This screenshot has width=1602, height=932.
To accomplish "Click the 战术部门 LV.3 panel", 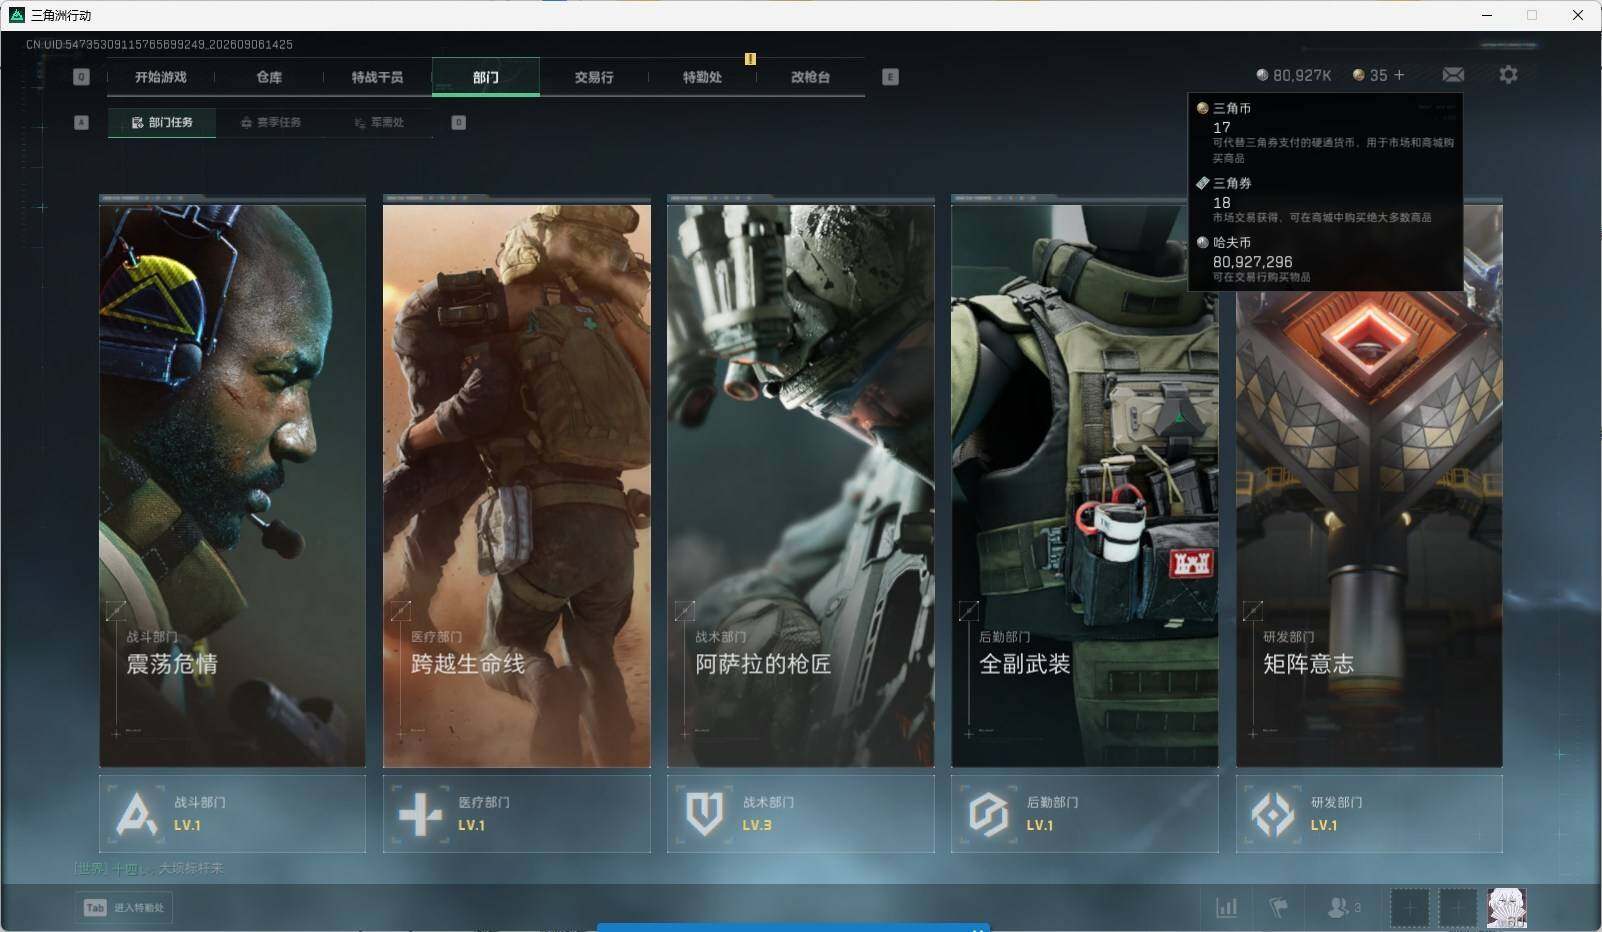I will coord(801,814).
